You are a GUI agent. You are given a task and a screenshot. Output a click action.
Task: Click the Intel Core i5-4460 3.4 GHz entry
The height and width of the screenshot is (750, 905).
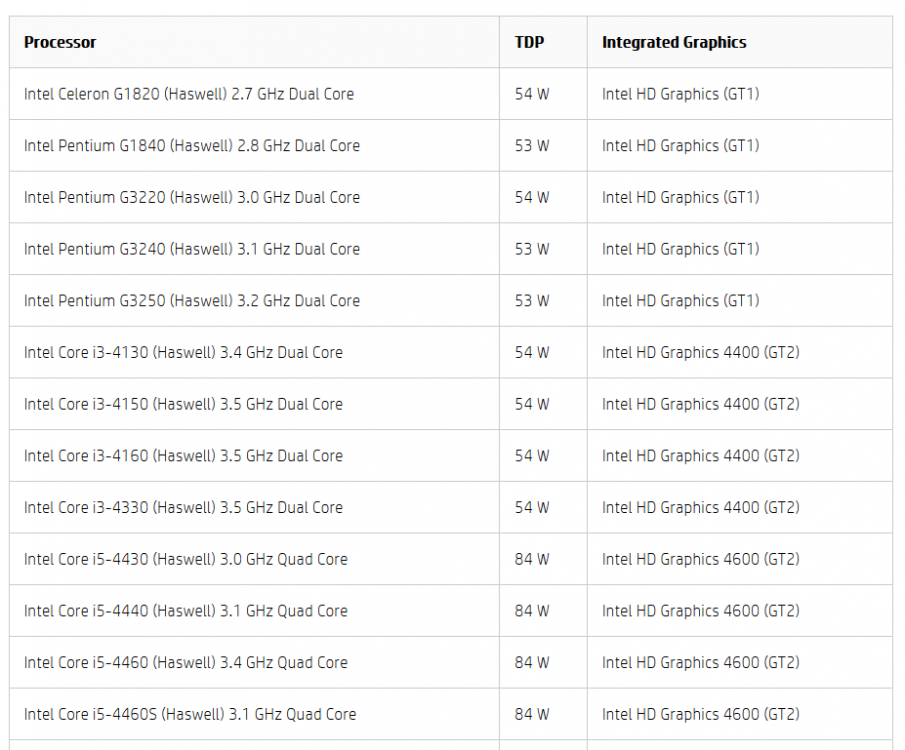186,663
